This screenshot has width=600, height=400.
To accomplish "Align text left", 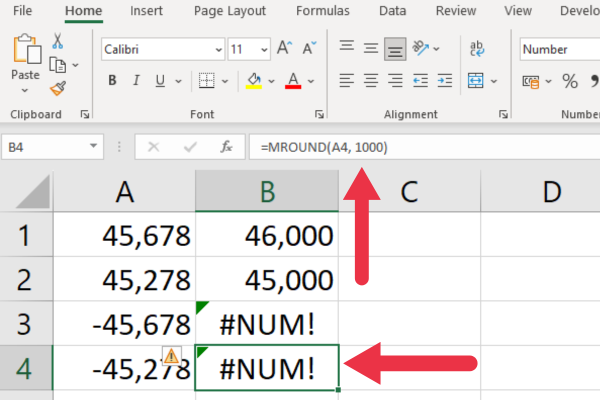I will [346, 81].
